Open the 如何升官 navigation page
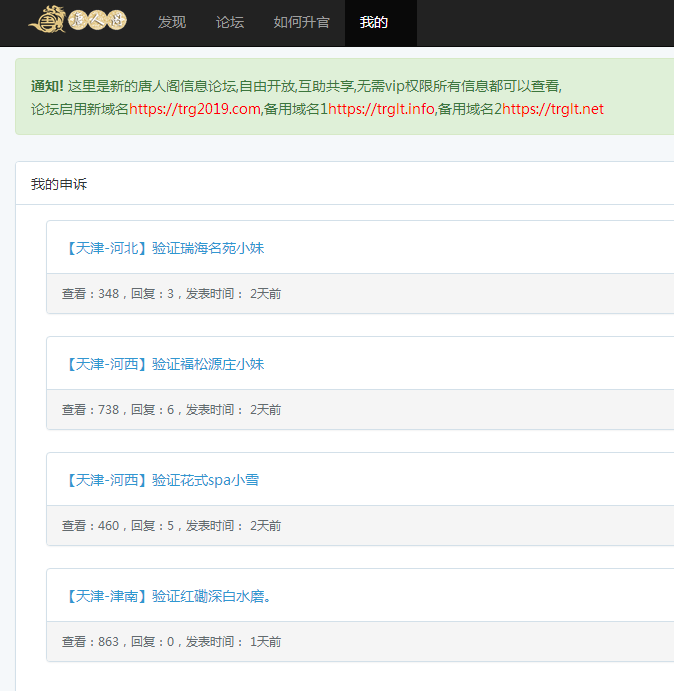The image size is (674, 691). click(x=301, y=22)
